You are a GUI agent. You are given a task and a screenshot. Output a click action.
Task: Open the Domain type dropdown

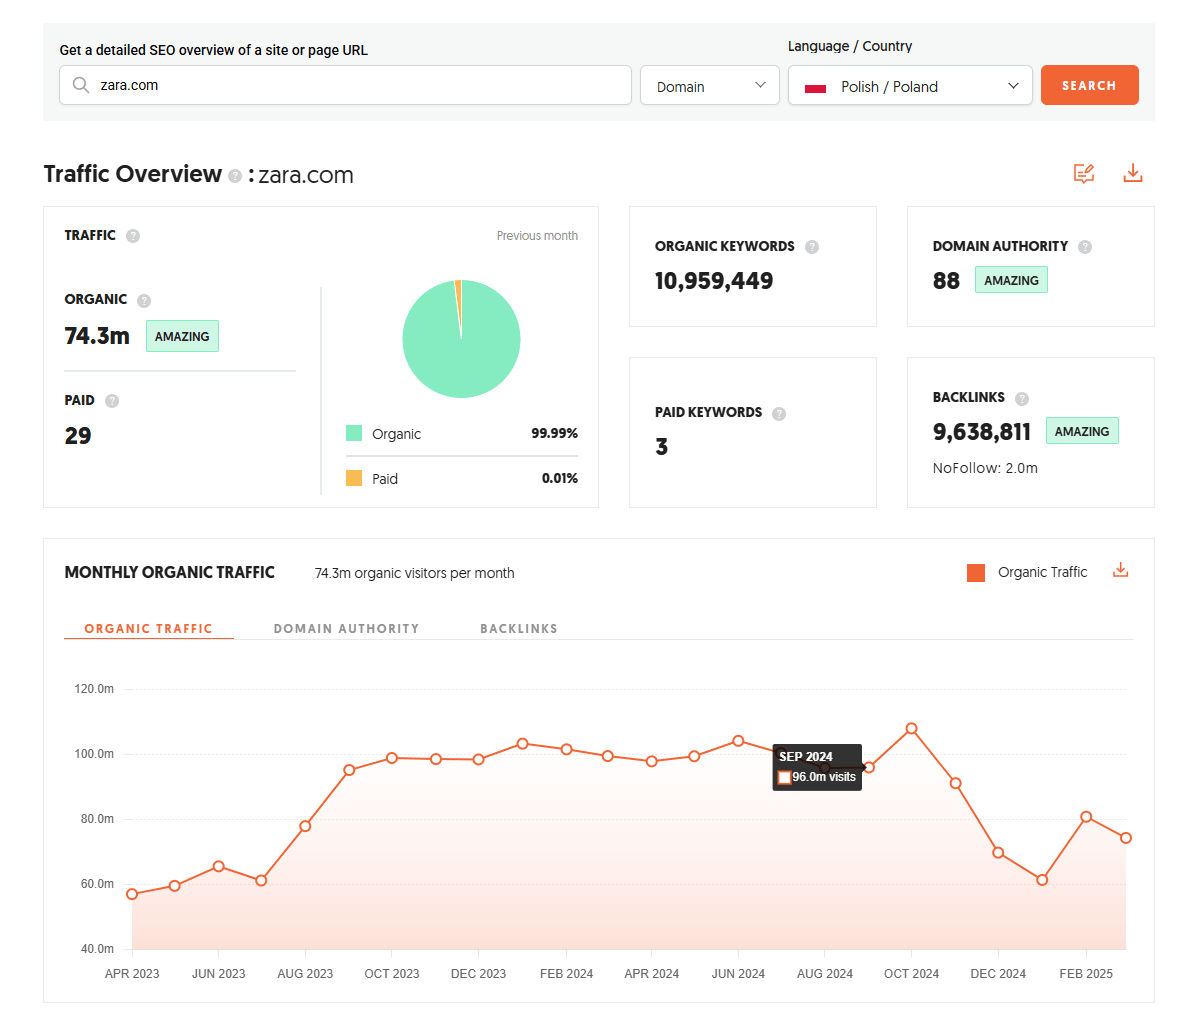(710, 86)
